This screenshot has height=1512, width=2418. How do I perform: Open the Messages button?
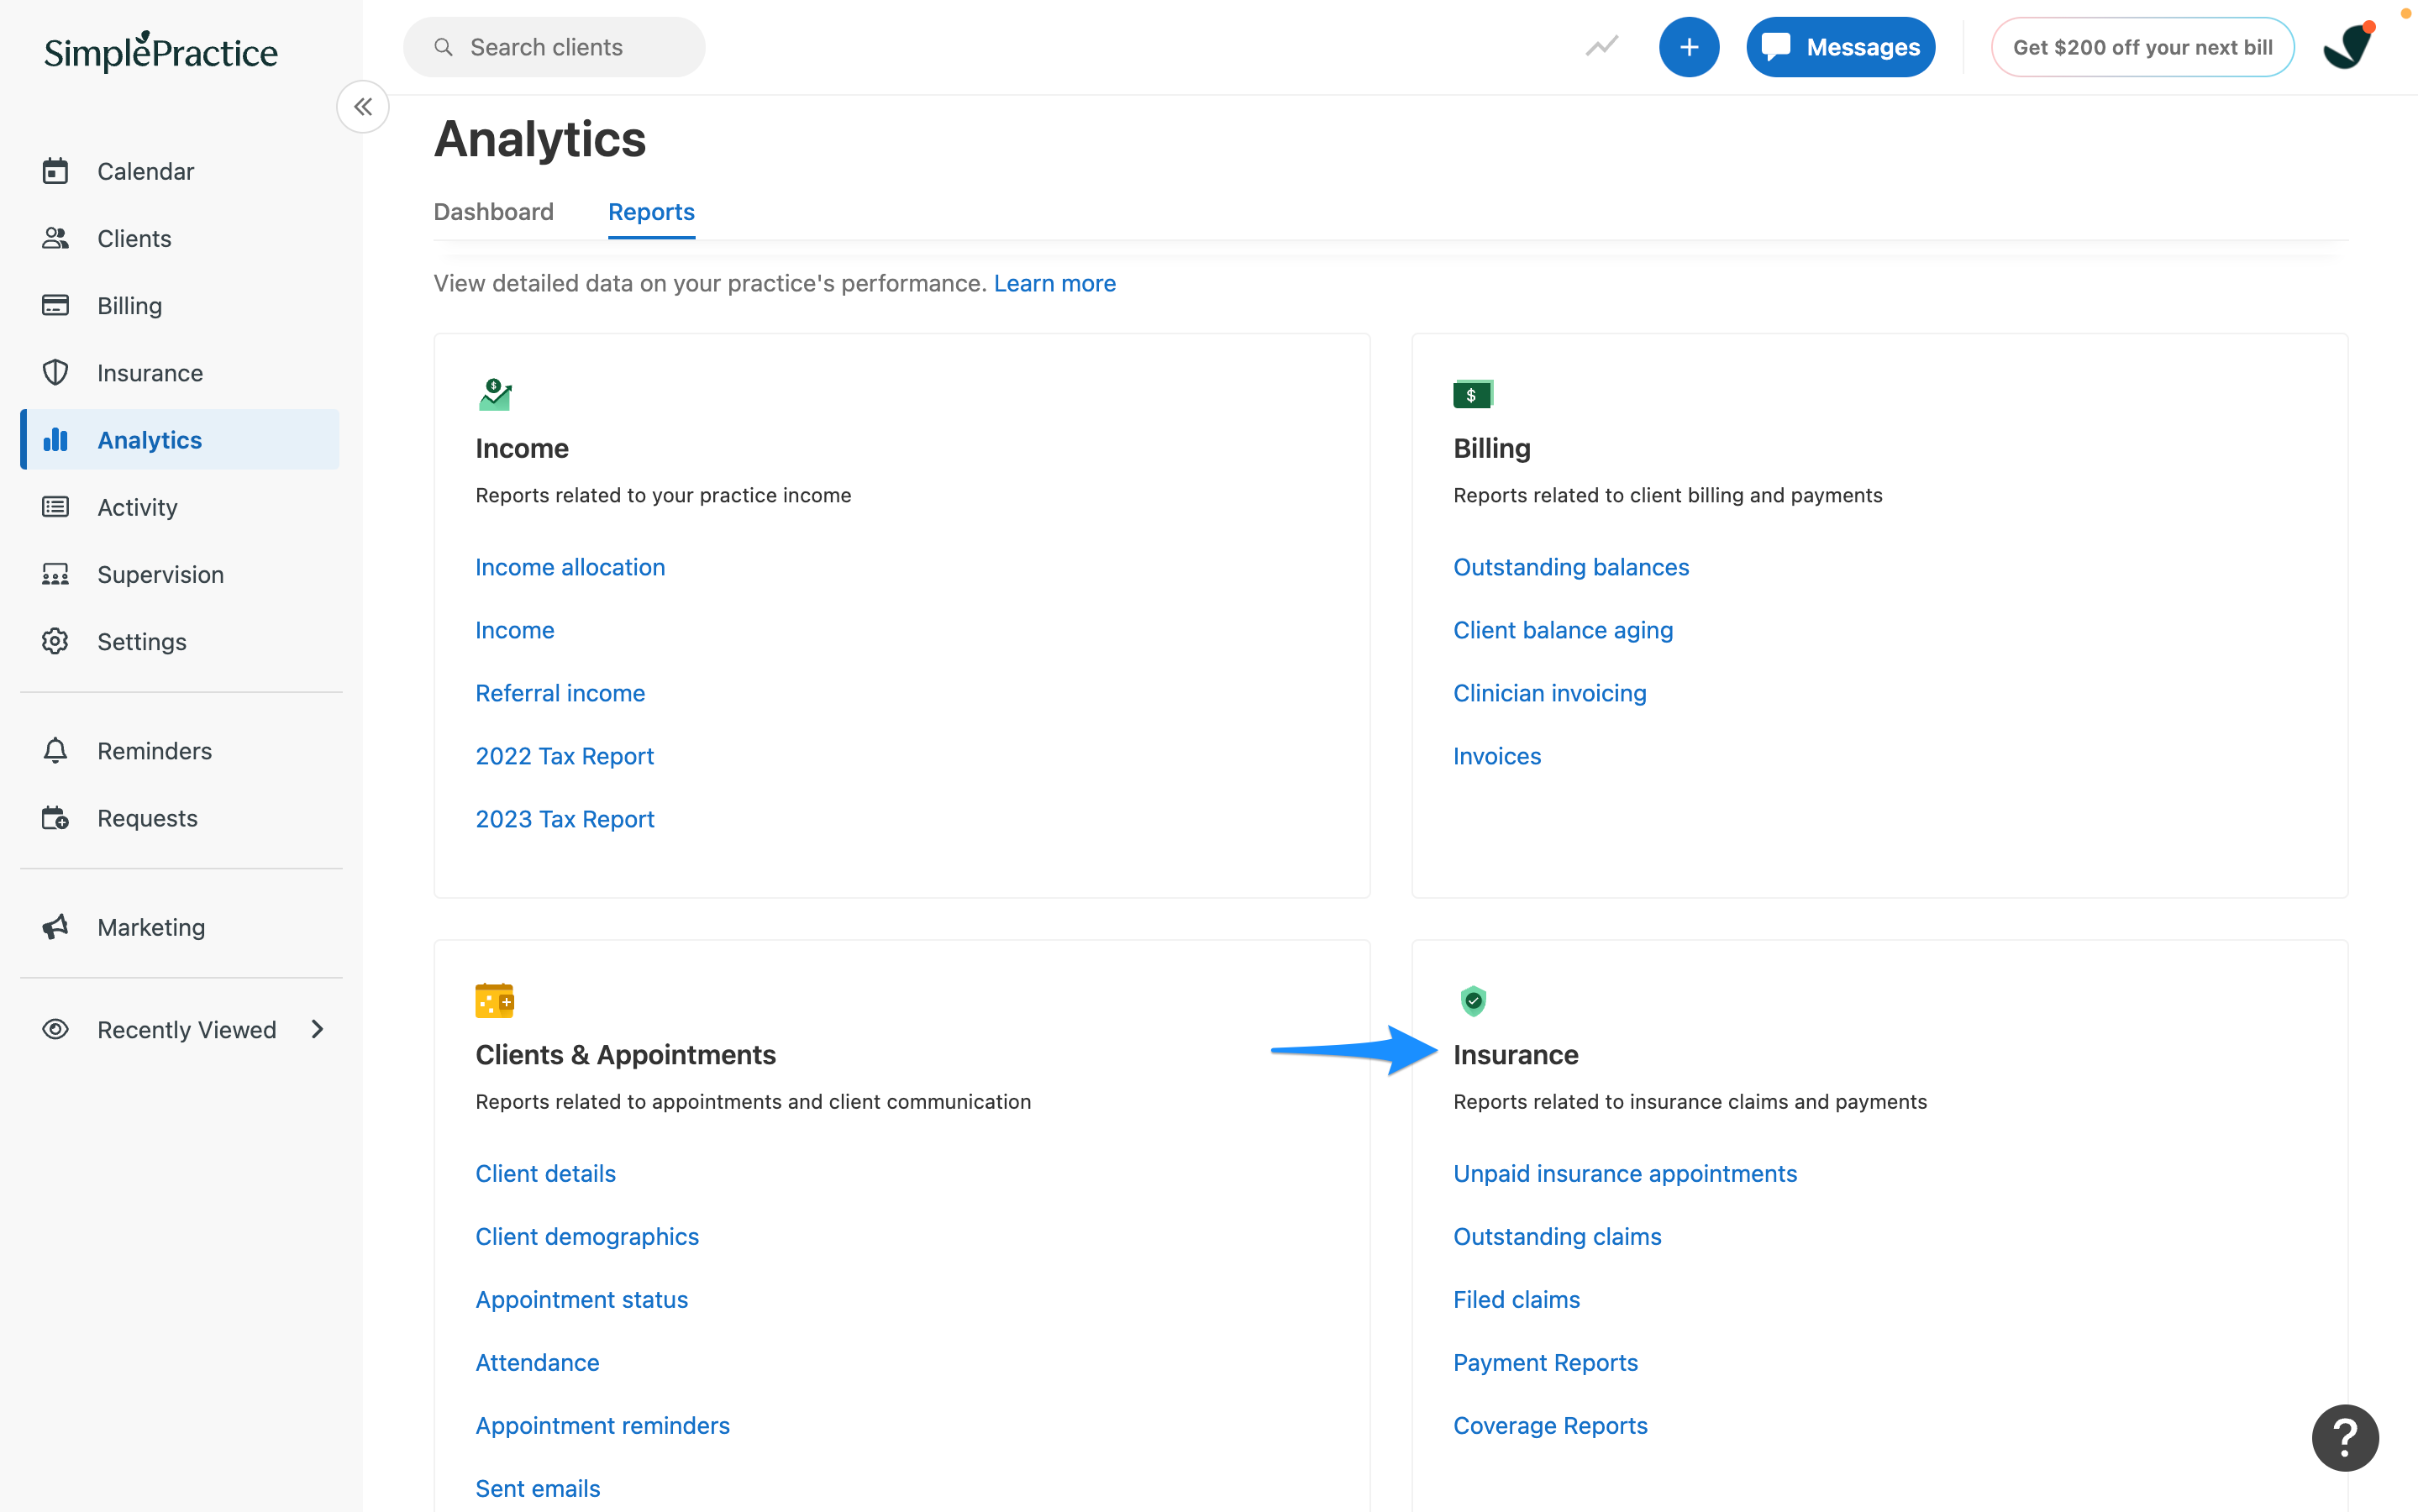pyautogui.click(x=1840, y=47)
